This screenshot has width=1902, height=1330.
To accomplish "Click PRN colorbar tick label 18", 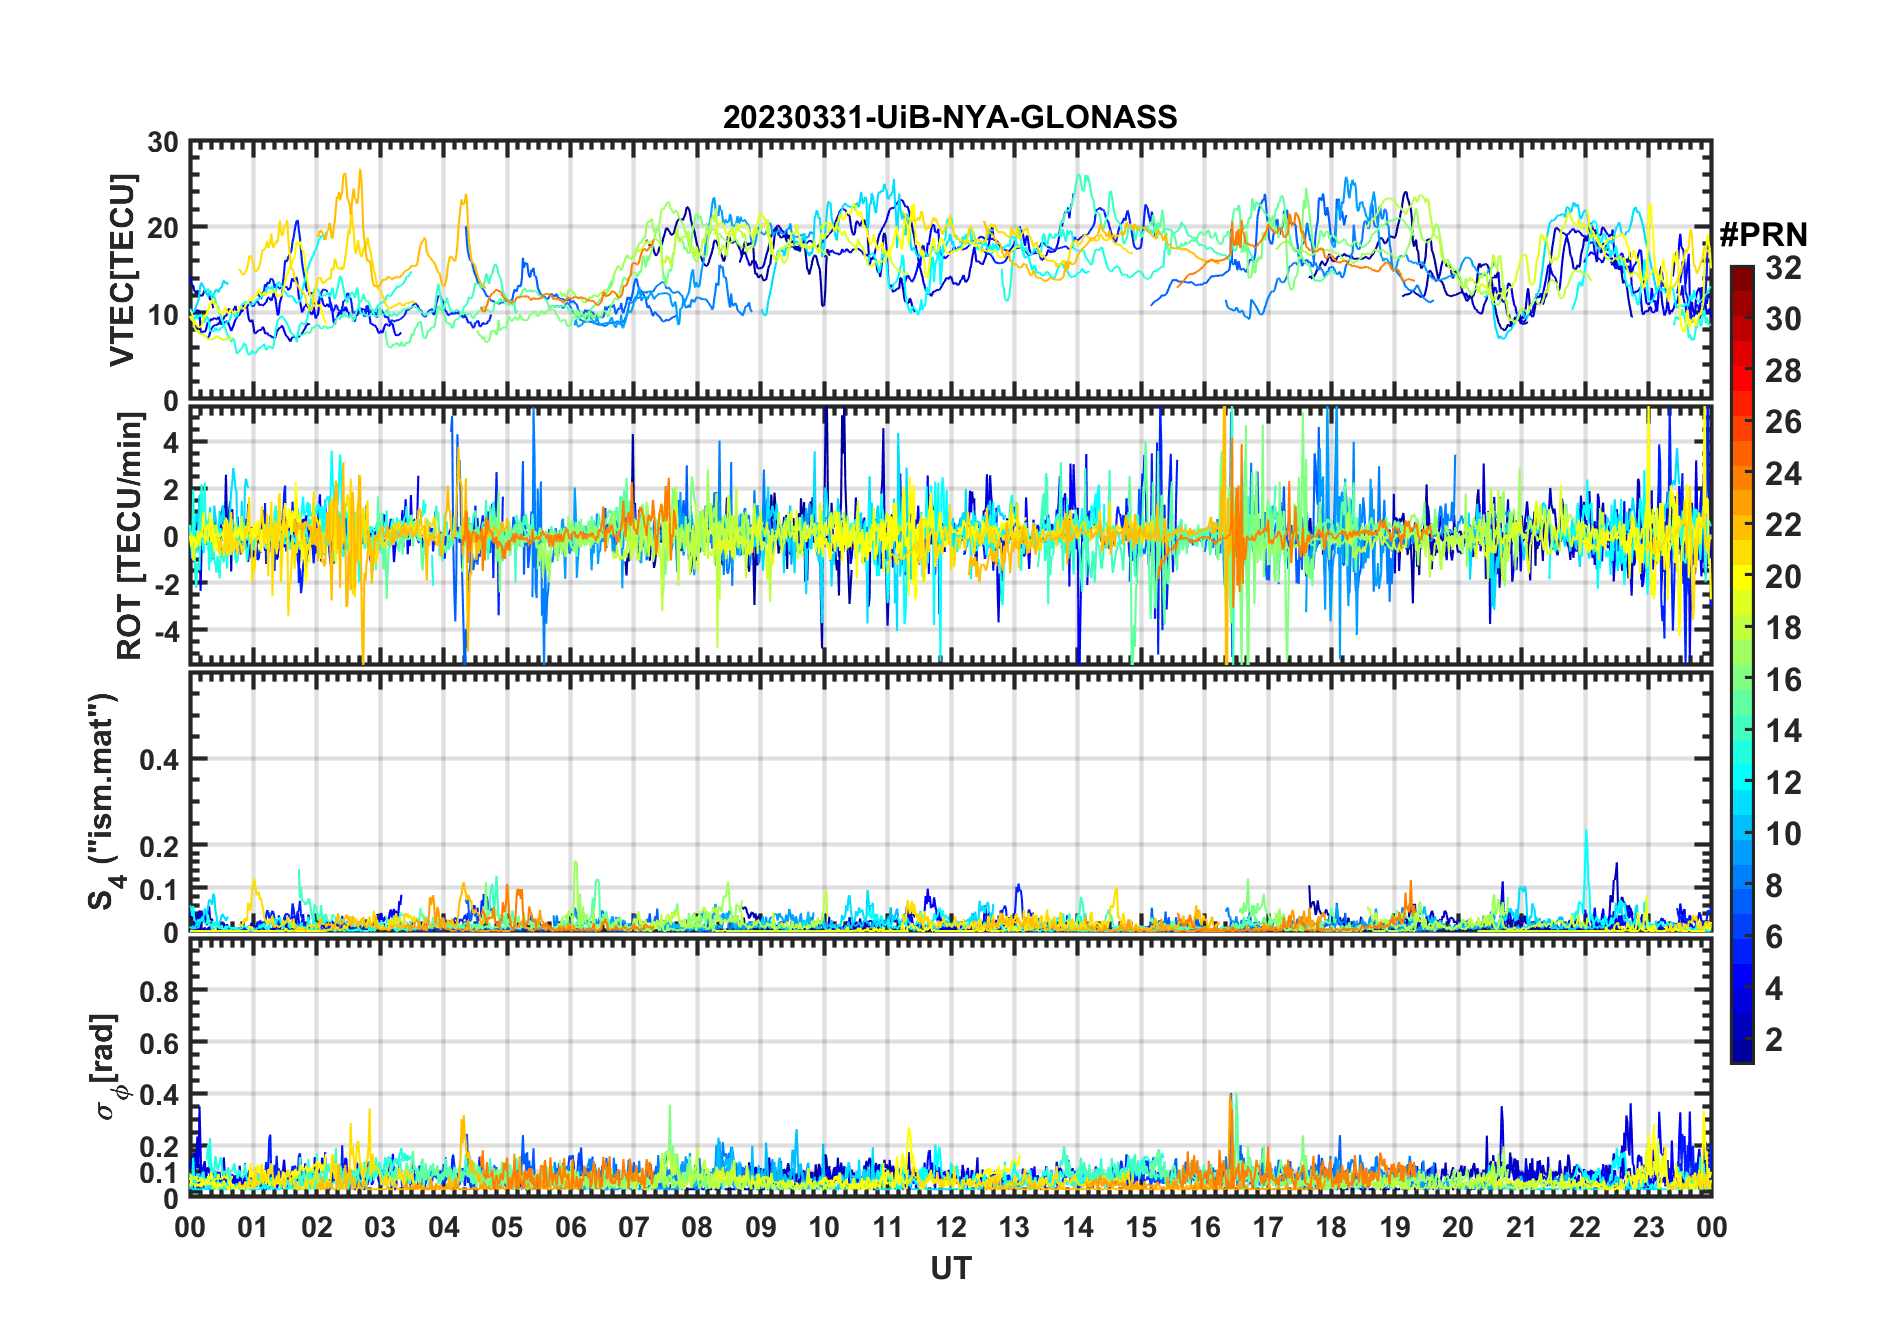I will coord(1783,628).
